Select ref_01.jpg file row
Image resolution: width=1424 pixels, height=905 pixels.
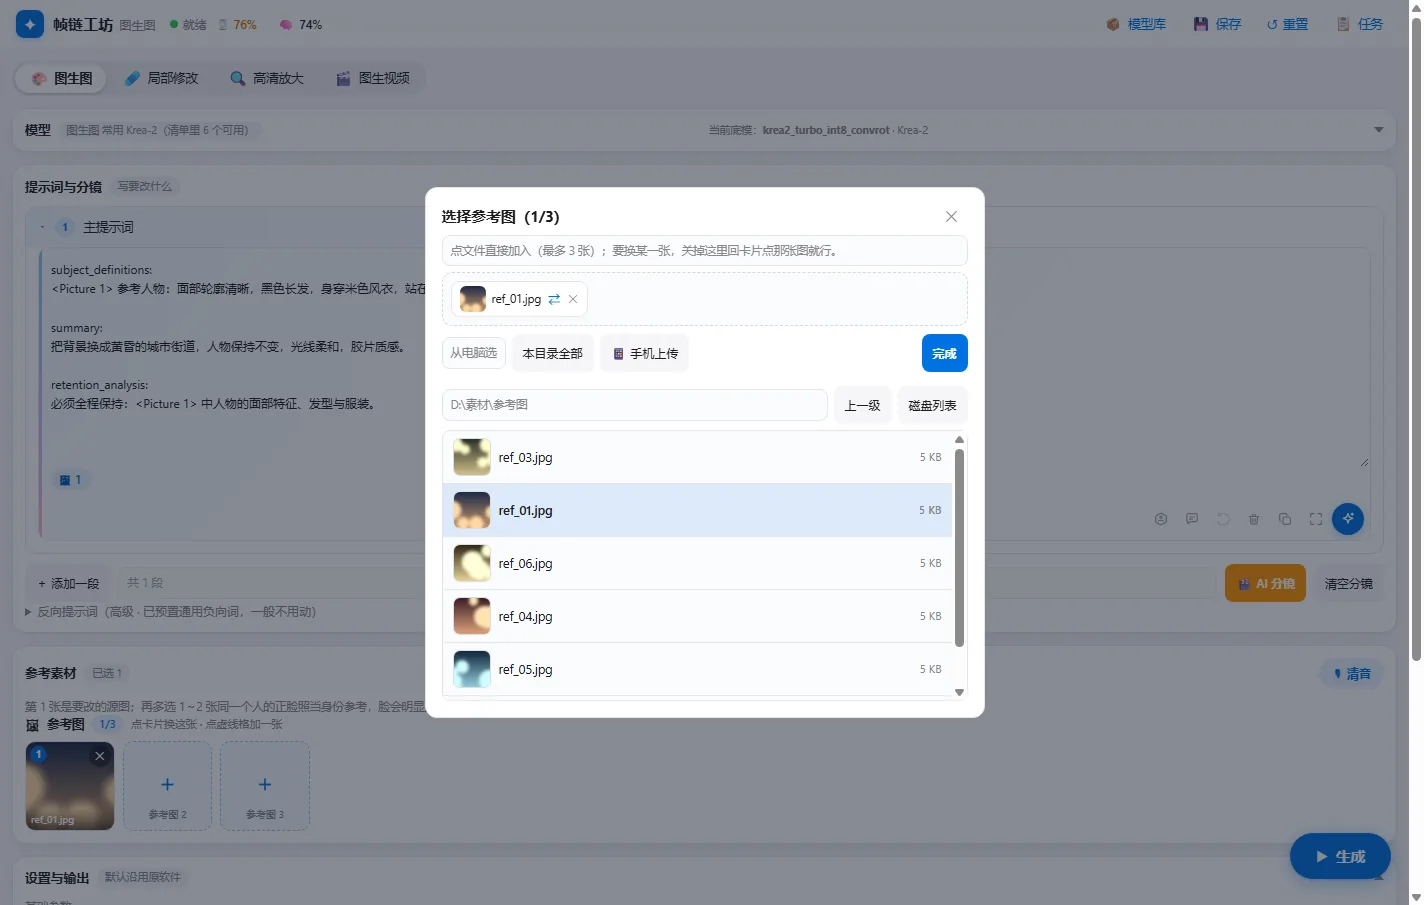tap(697, 510)
